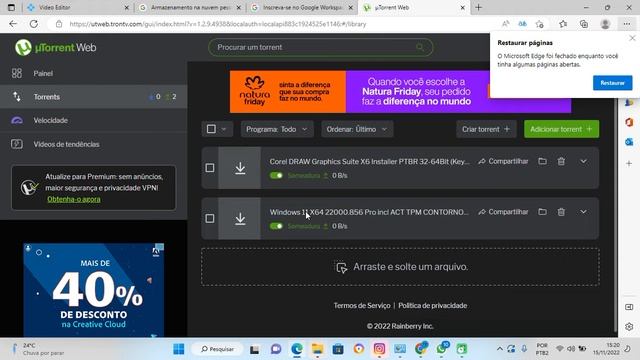Expand the Windows 11 torrent details

tap(583, 212)
